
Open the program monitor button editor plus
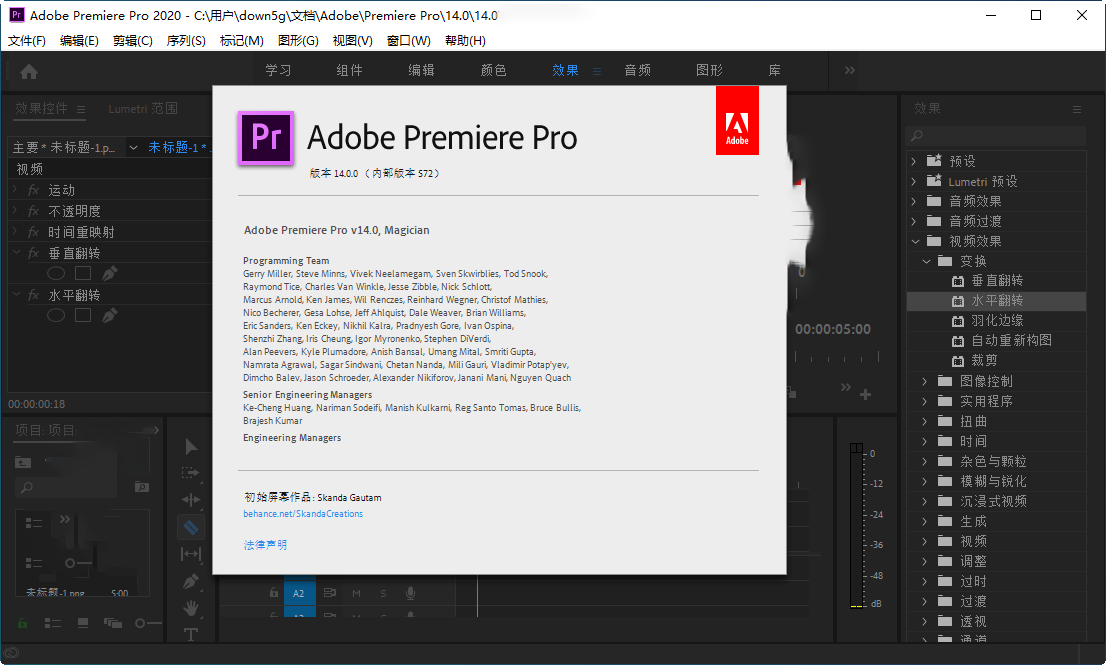[x=865, y=395]
